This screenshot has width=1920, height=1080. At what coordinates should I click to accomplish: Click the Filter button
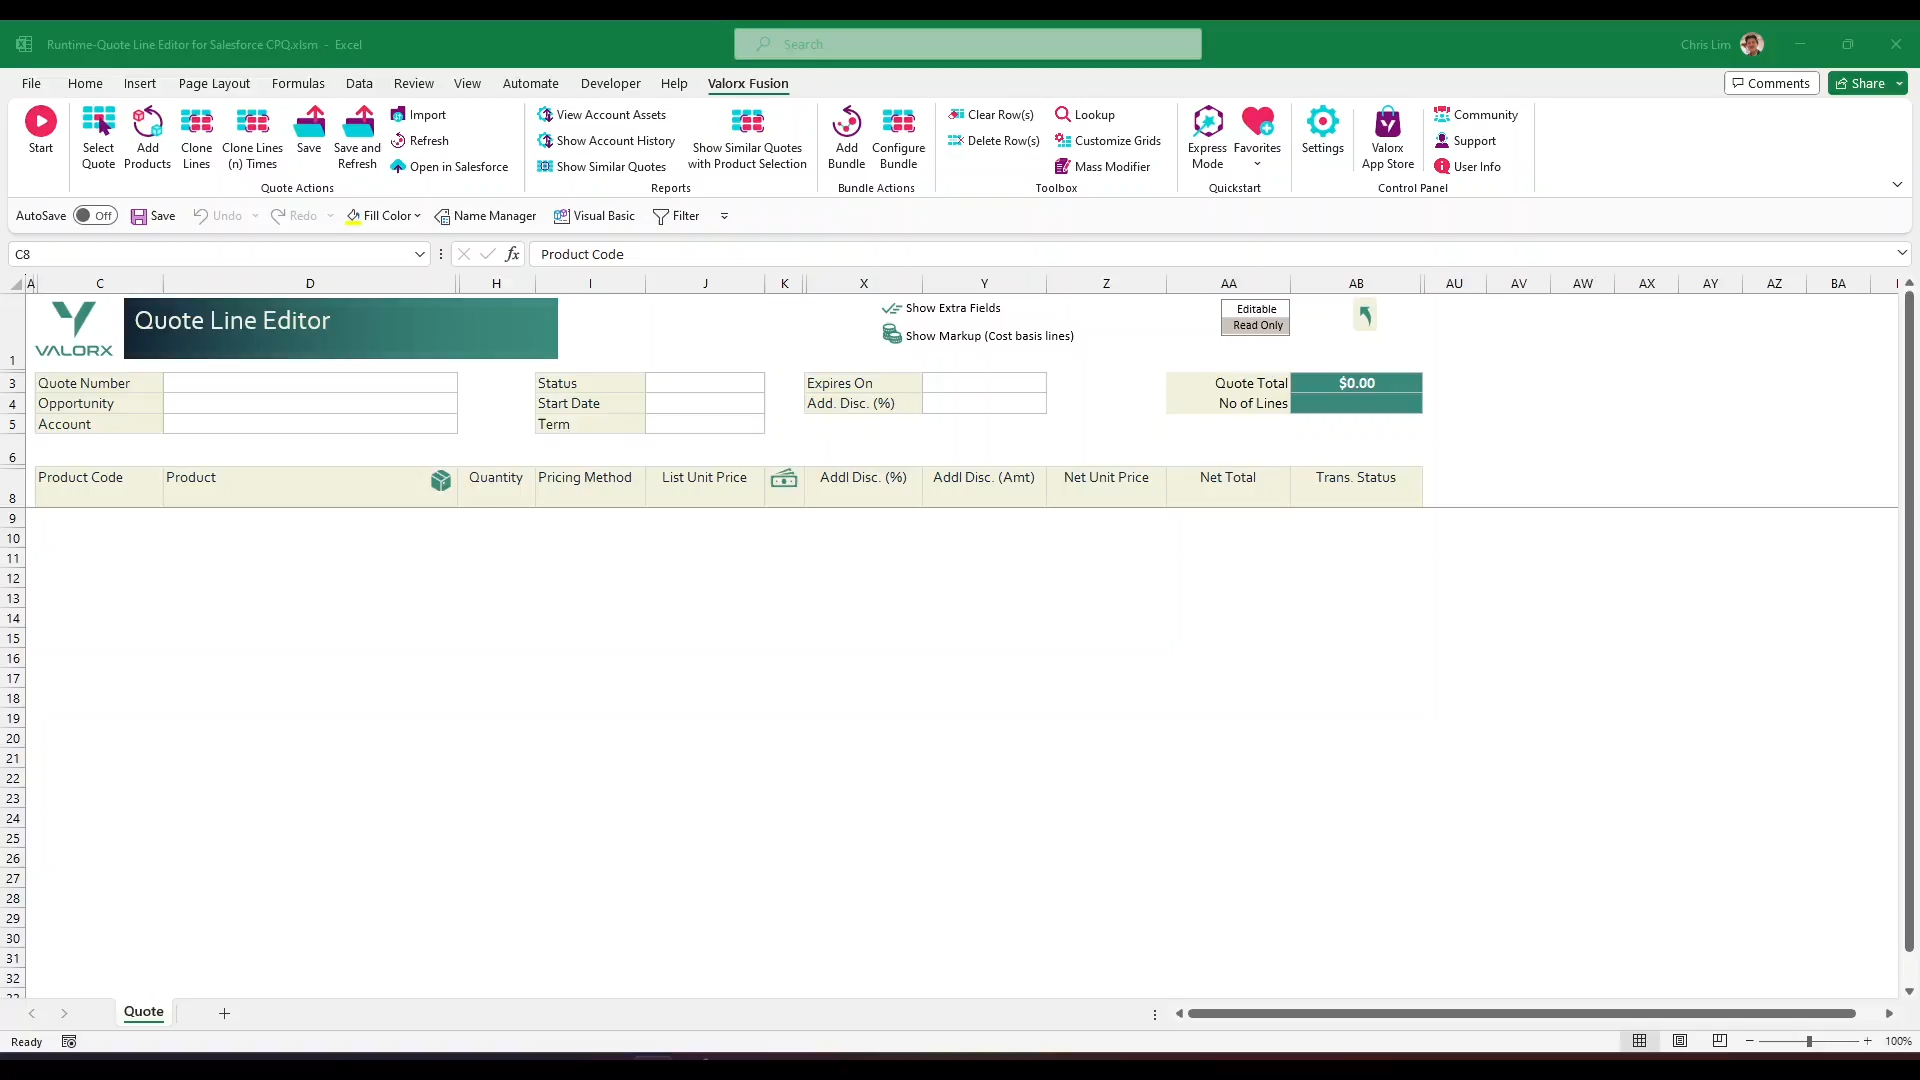tap(676, 216)
